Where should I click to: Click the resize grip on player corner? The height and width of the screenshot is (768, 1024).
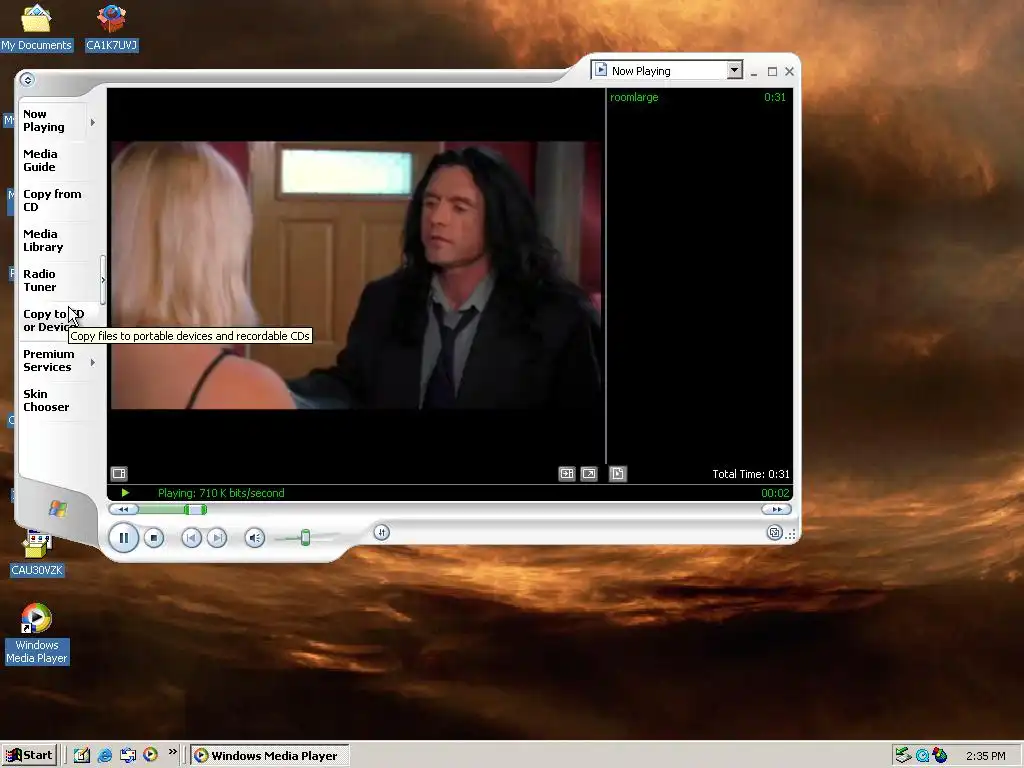coord(791,534)
